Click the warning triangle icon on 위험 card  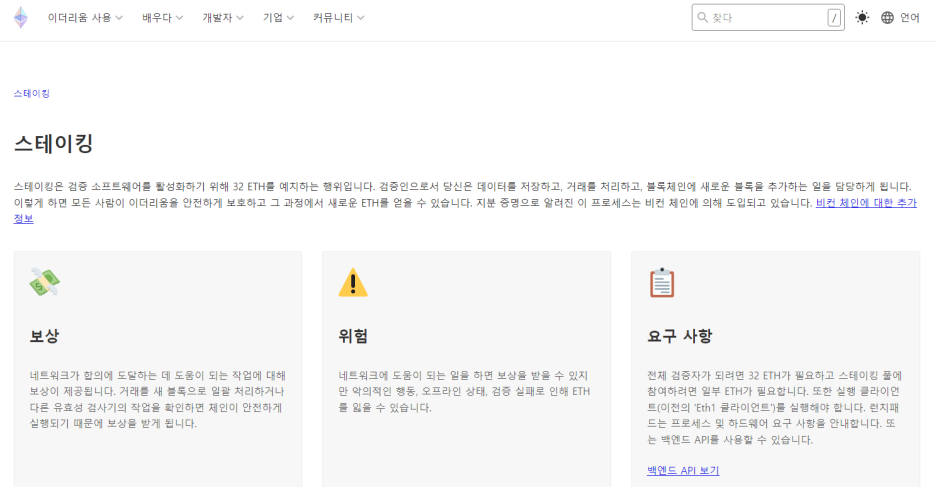tap(353, 282)
